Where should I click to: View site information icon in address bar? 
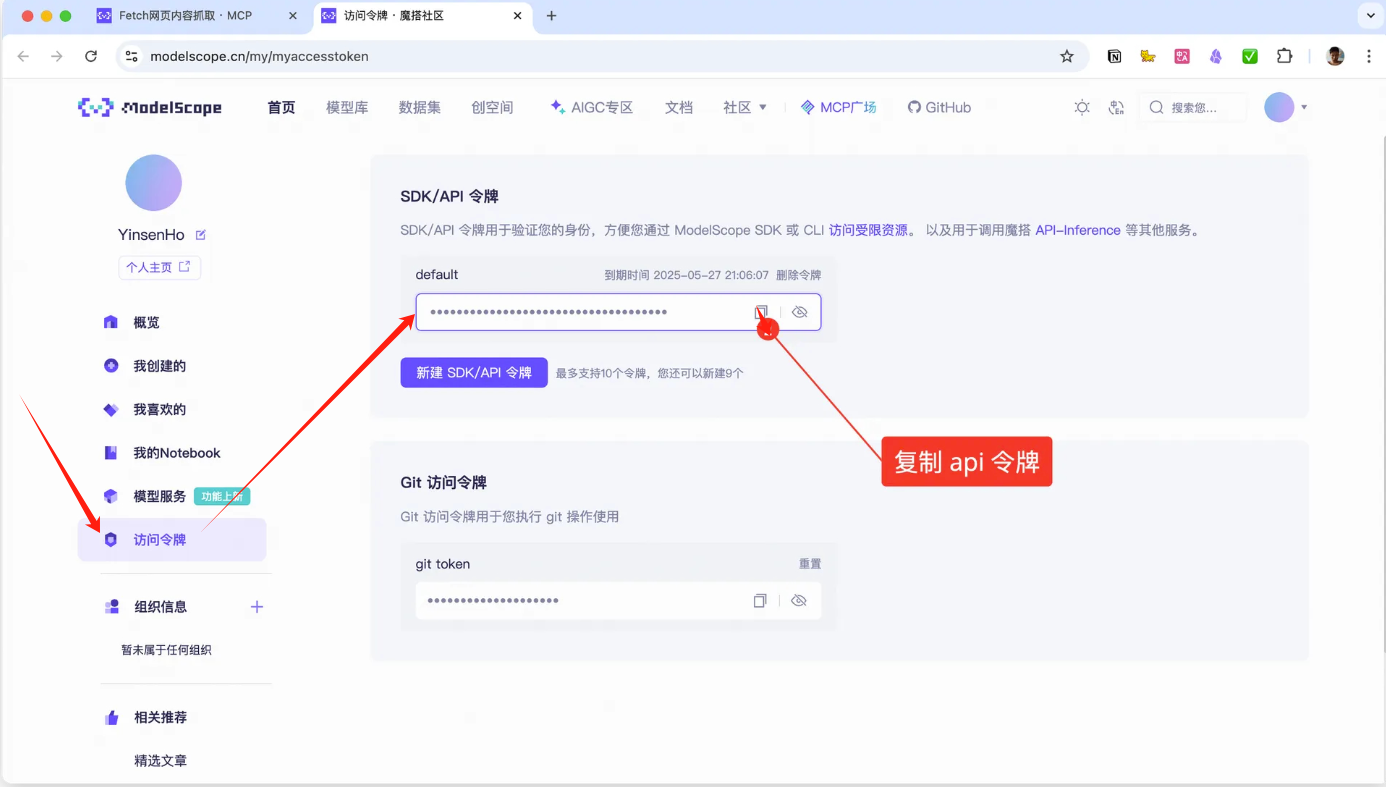tap(131, 56)
